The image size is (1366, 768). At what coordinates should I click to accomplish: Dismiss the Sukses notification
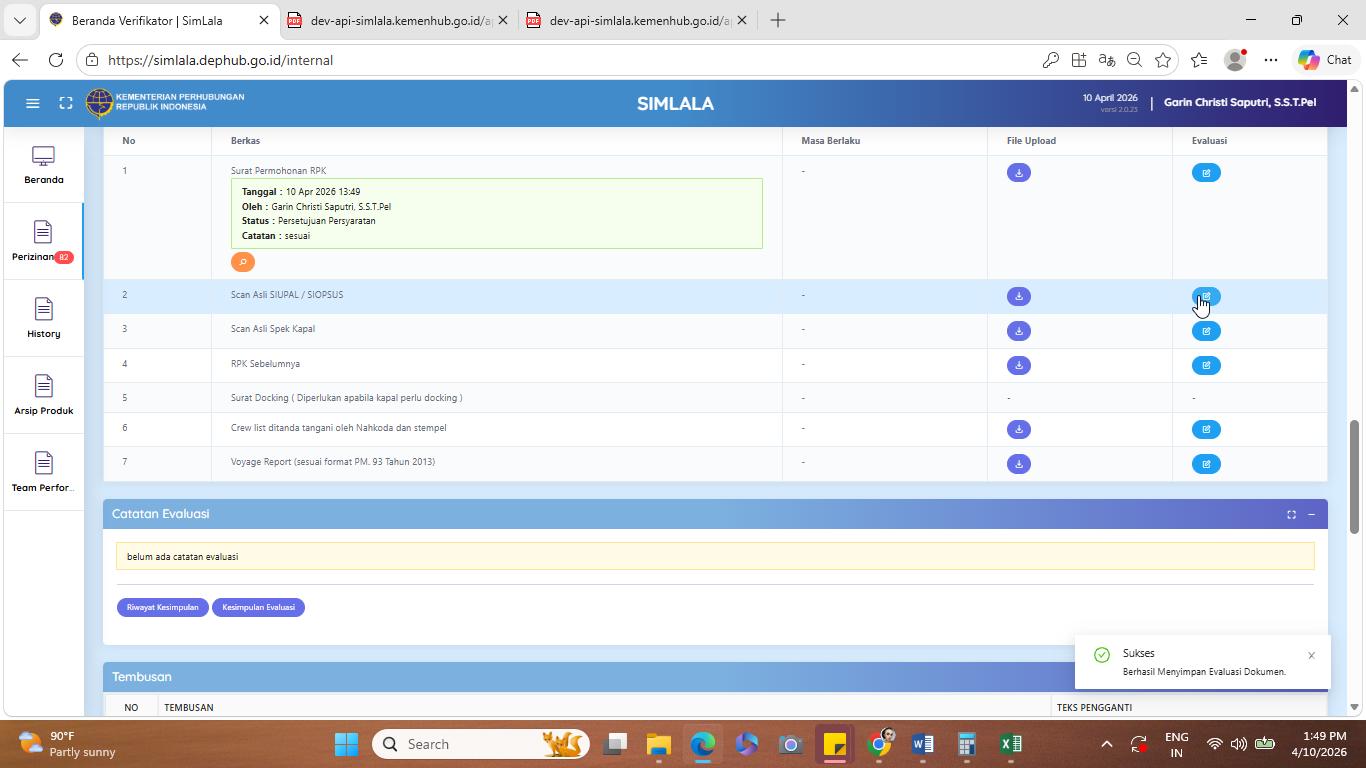click(x=1311, y=656)
